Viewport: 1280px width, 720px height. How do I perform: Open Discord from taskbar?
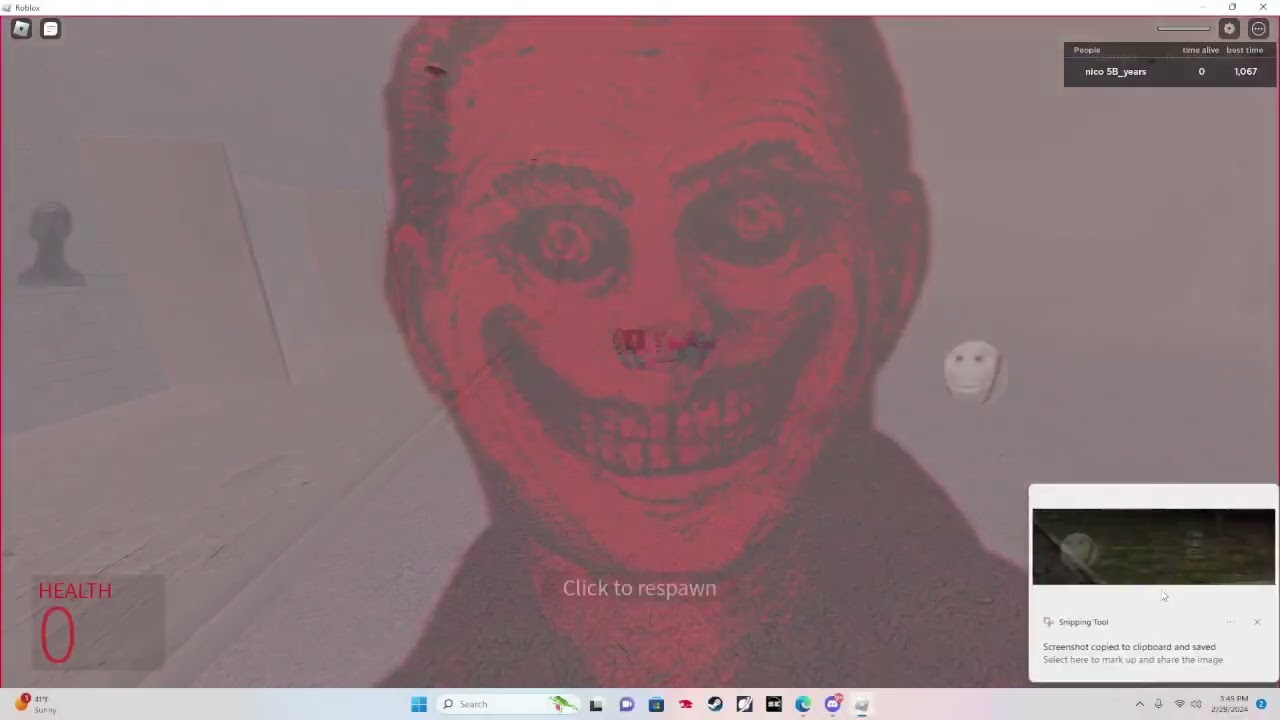coord(833,704)
